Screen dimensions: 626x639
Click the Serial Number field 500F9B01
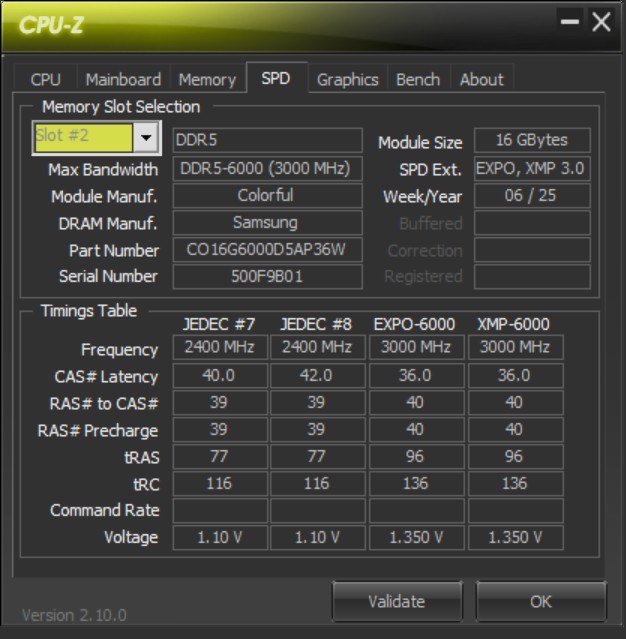pos(267,277)
